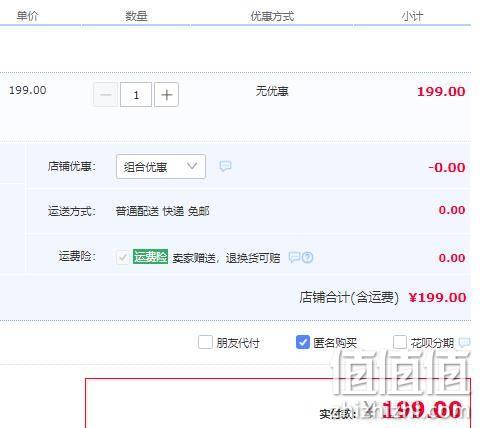Enable the 花呗分期 checkbox
The height and width of the screenshot is (428, 480).
(x=399, y=342)
